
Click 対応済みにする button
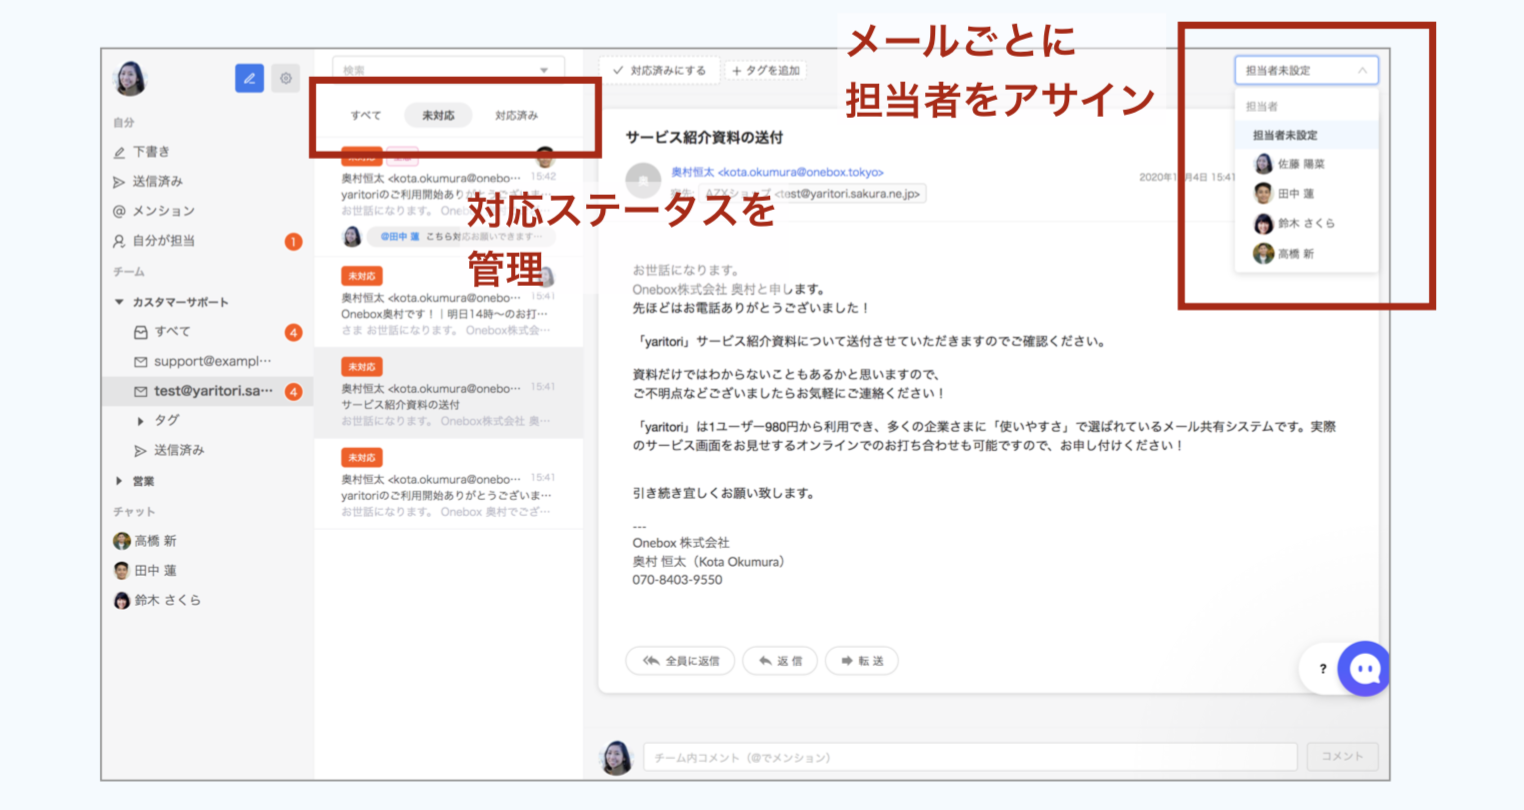[660, 70]
